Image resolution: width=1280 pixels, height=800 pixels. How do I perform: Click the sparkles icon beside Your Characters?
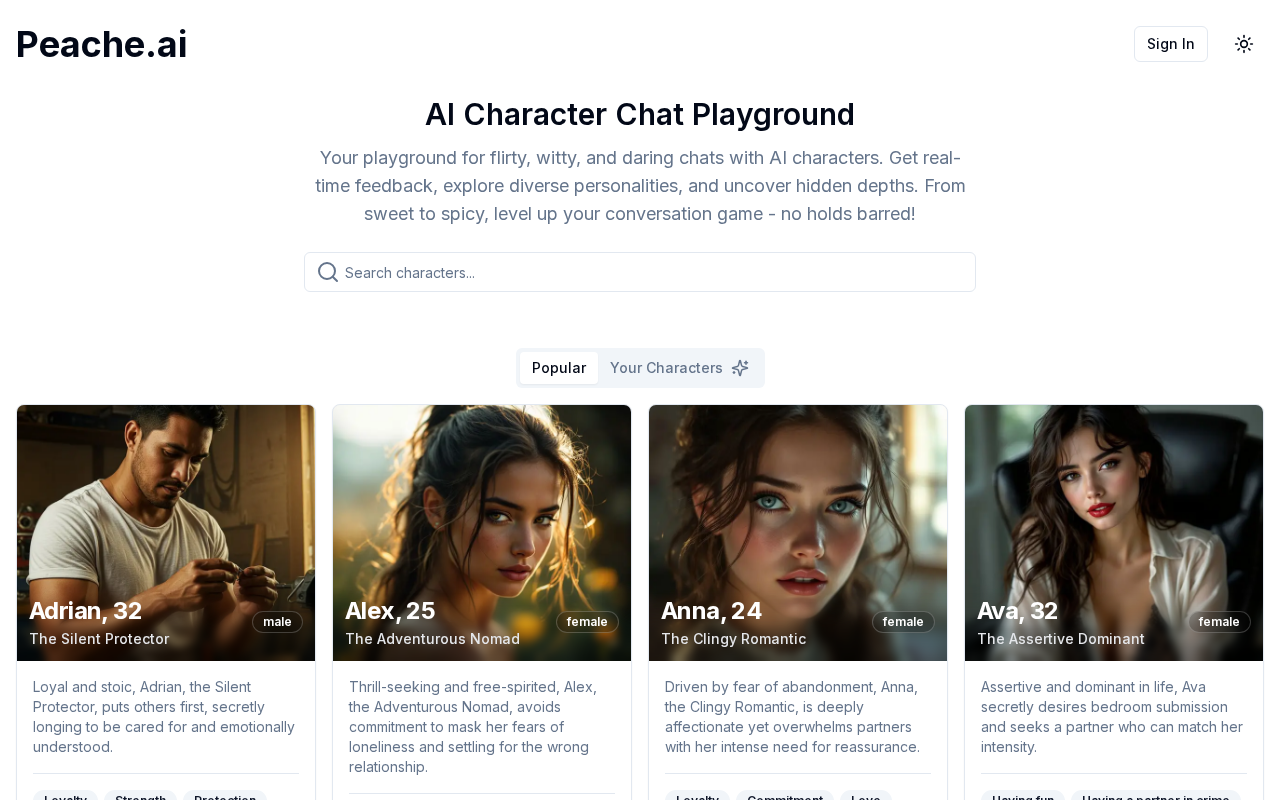click(740, 368)
